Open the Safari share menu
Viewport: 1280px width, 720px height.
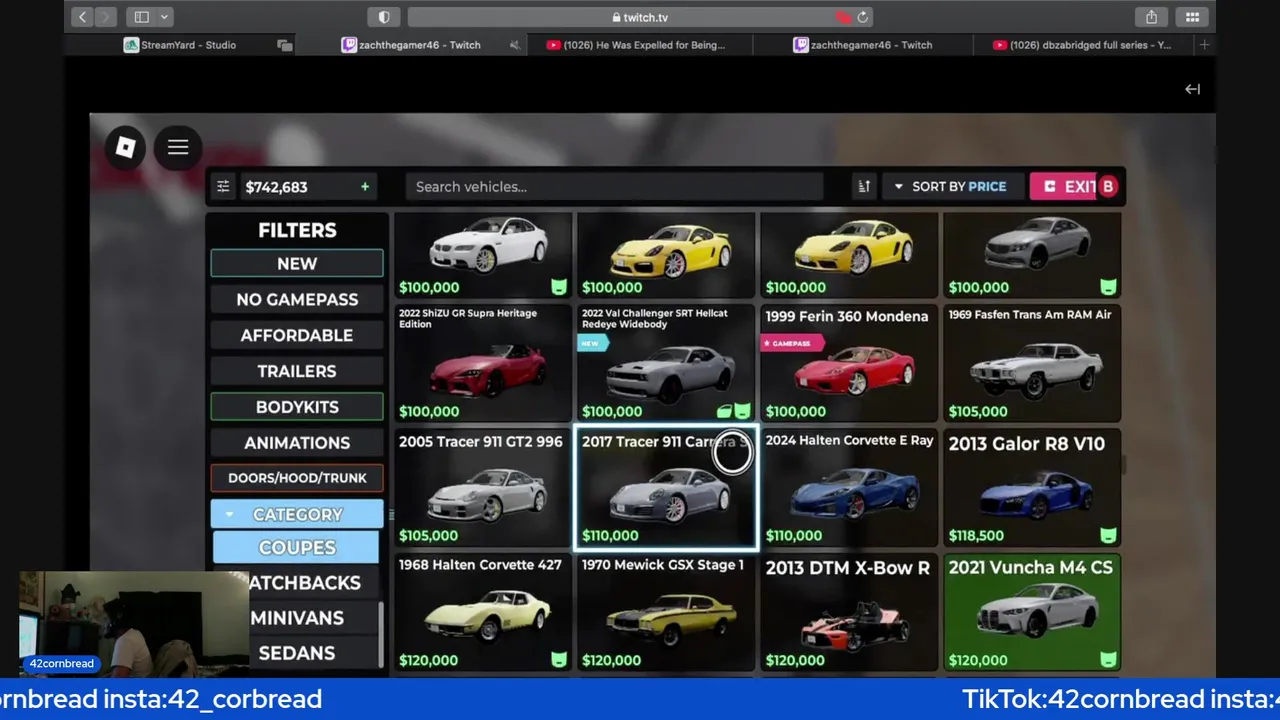pos(1151,17)
